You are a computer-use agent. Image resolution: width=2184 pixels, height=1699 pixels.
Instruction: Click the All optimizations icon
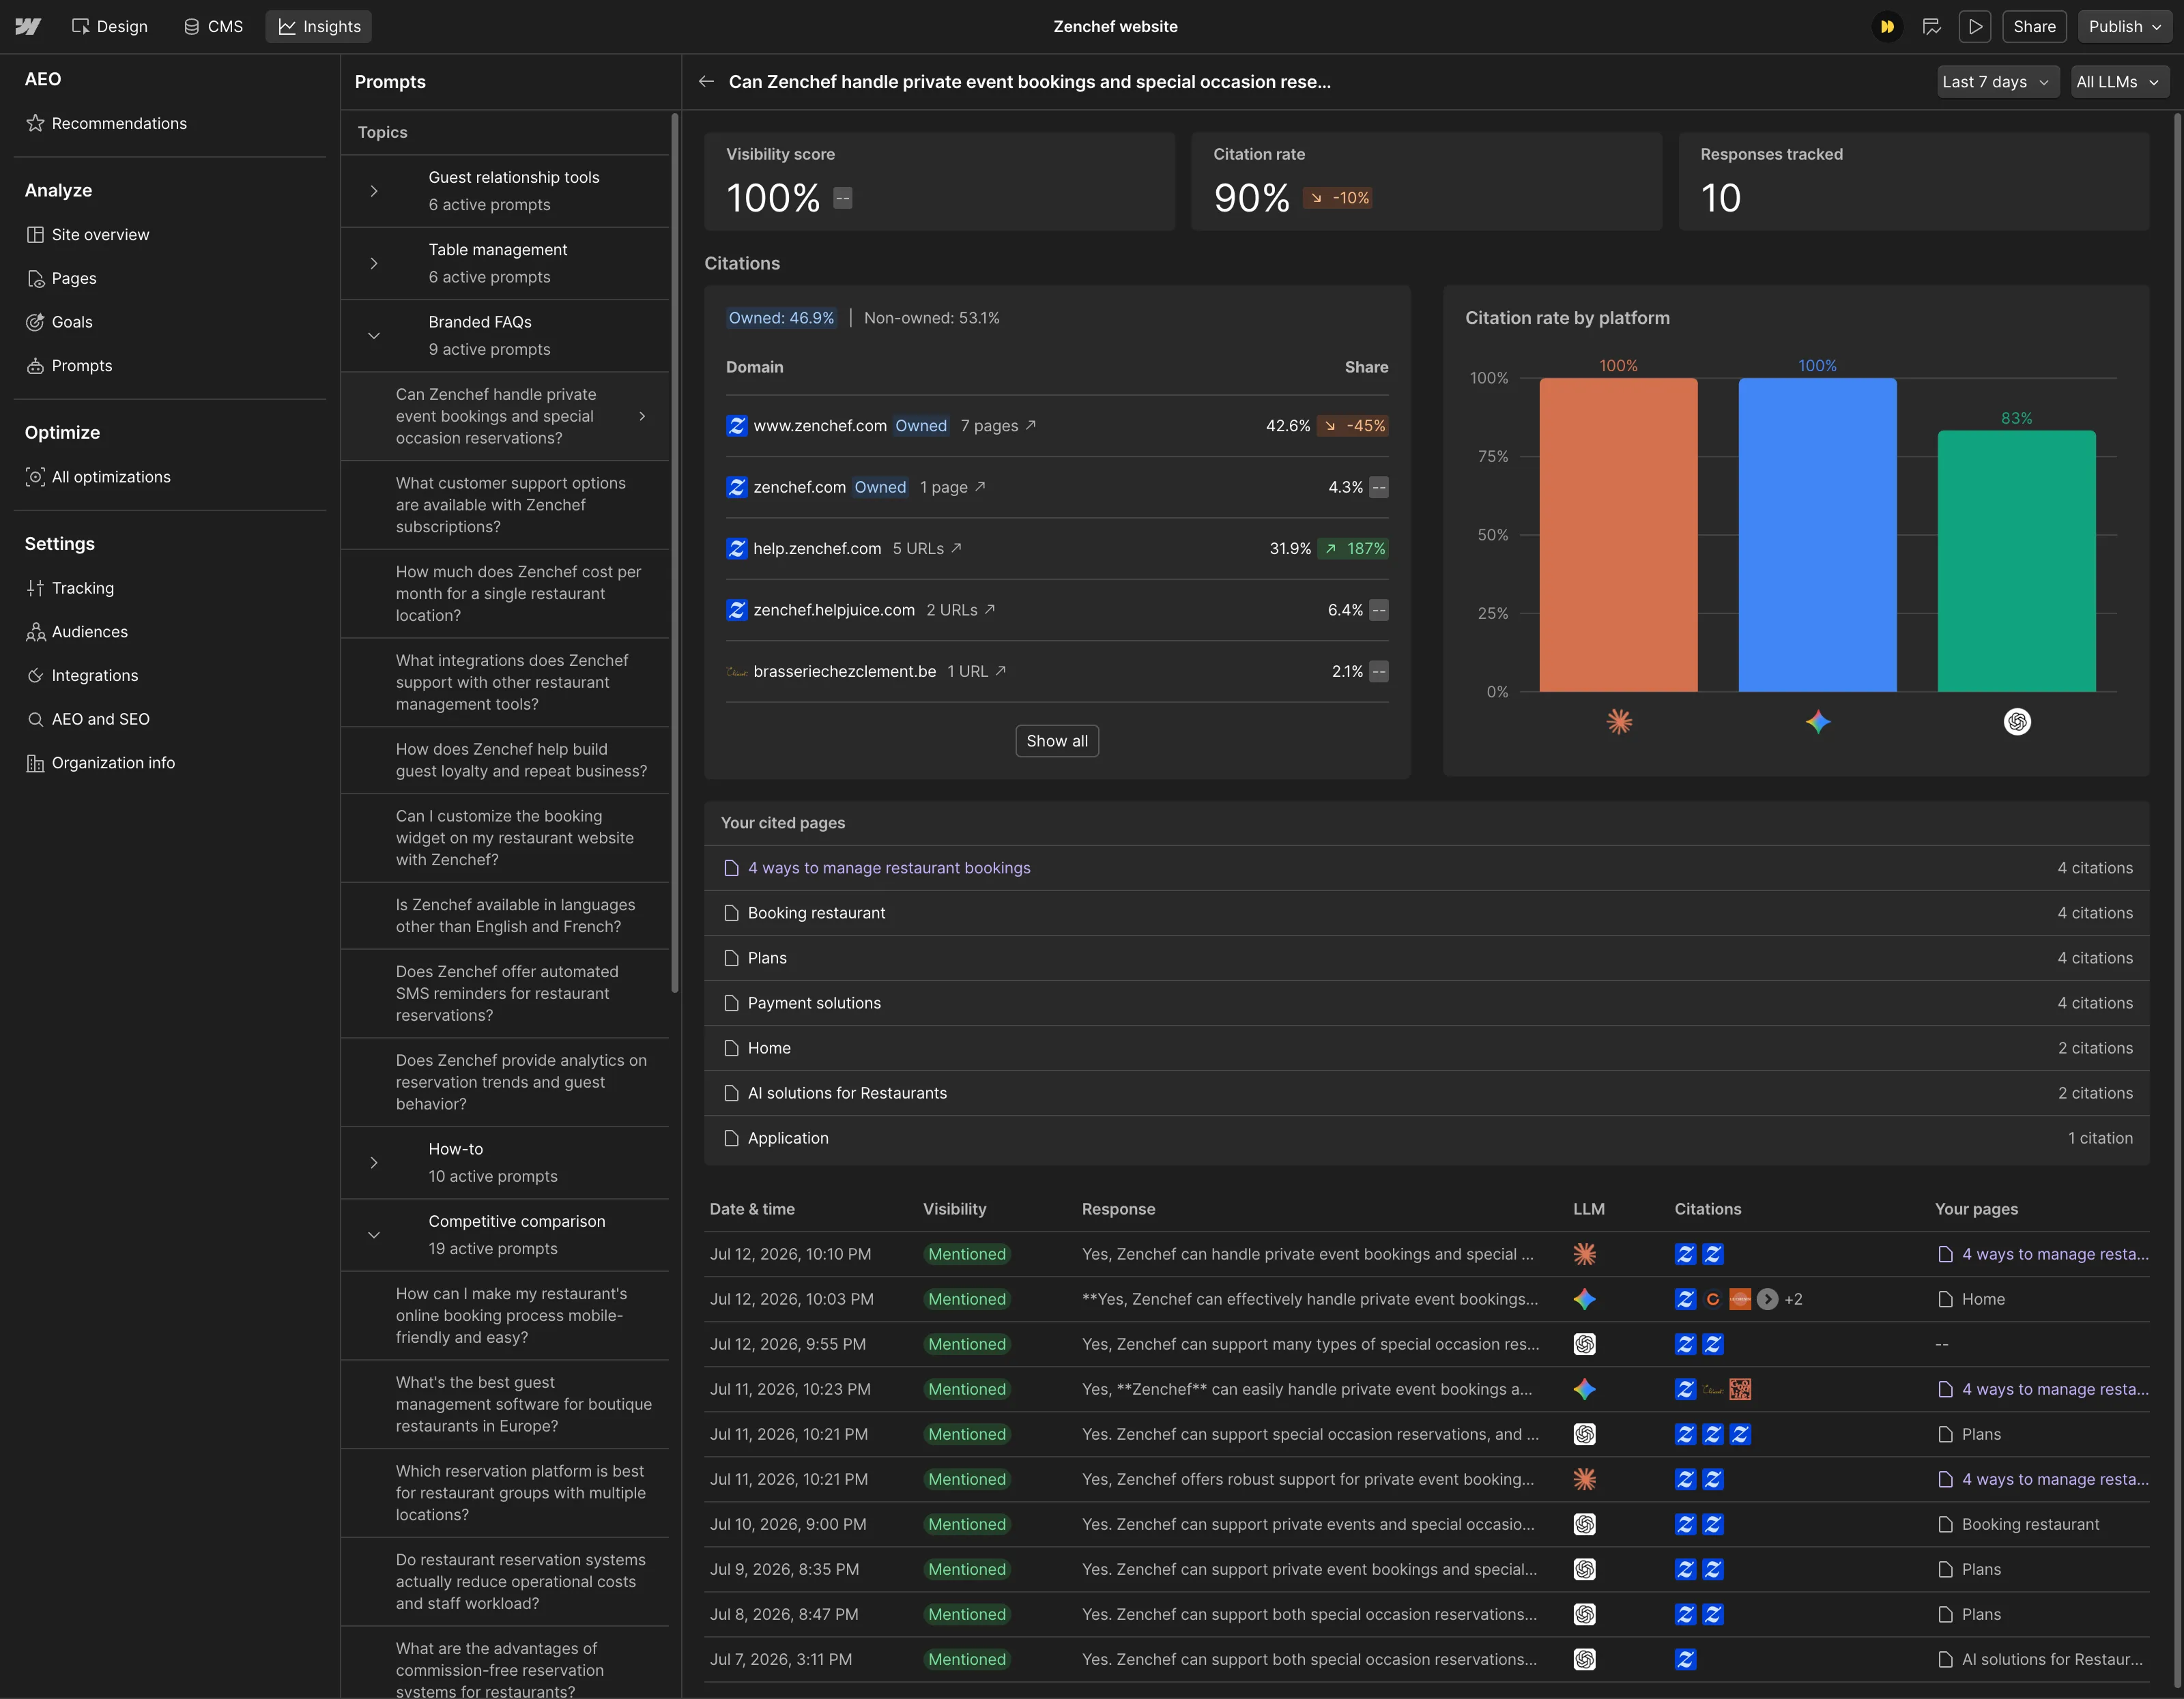coord(35,477)
